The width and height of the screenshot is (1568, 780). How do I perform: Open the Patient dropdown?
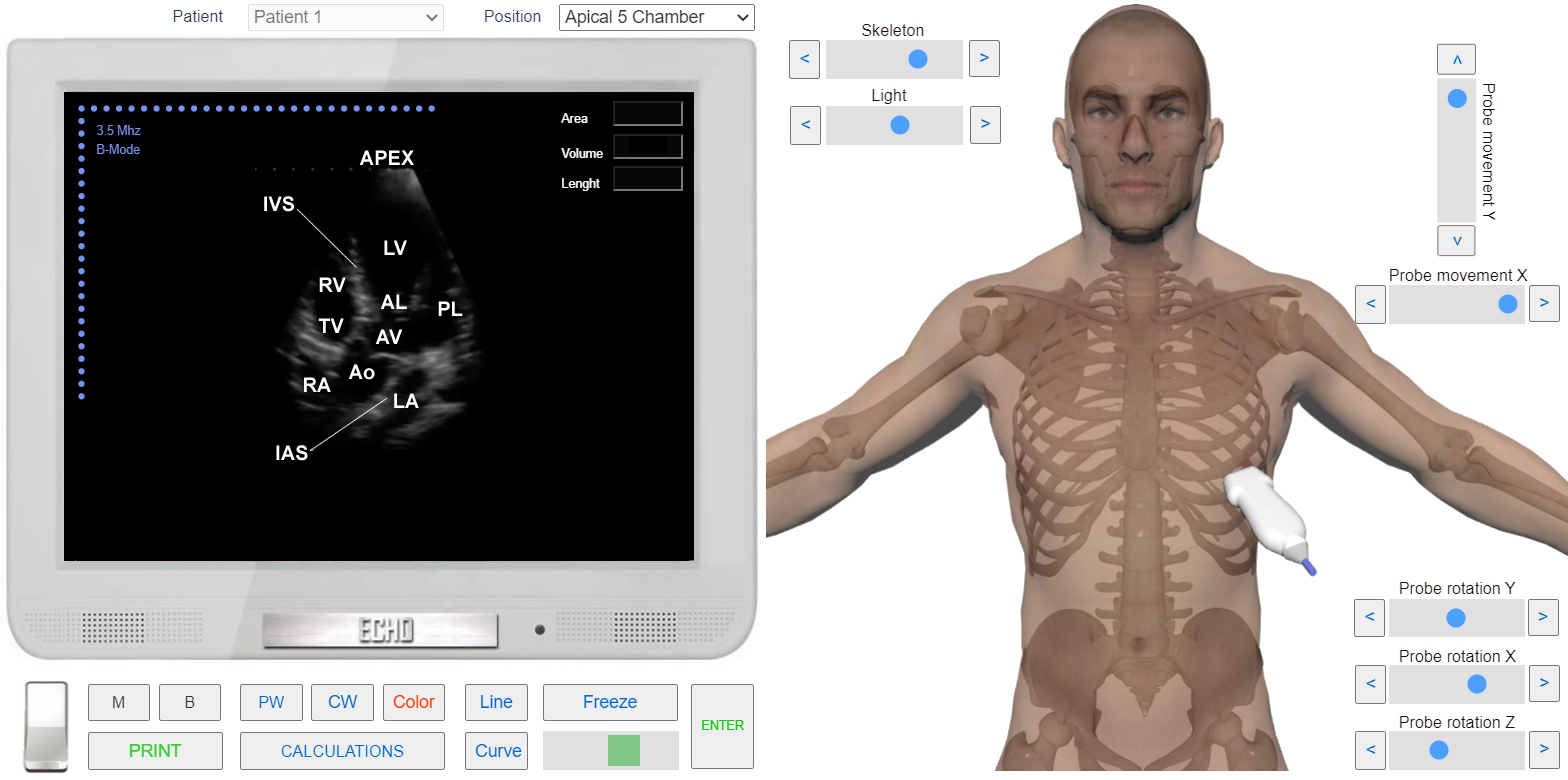[x=346, y=17]
